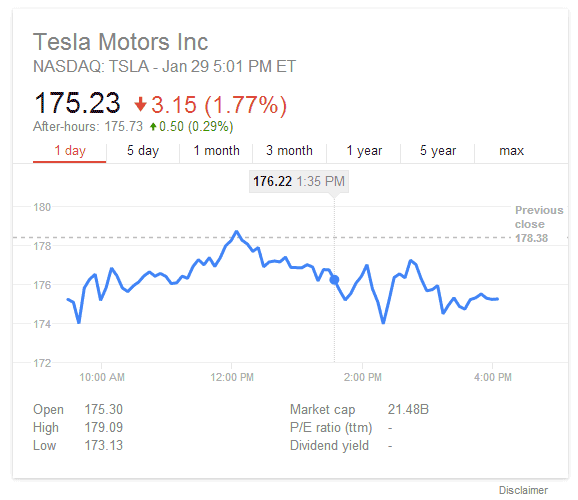Click the 10:00 AM time label
Screen dimensions: 578x500
click(x=102, y=377)
